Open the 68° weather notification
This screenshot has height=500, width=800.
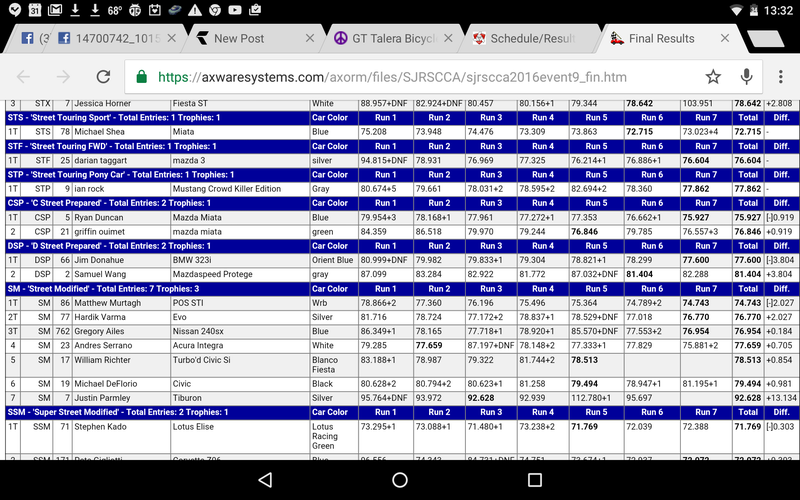coord(115,10)
